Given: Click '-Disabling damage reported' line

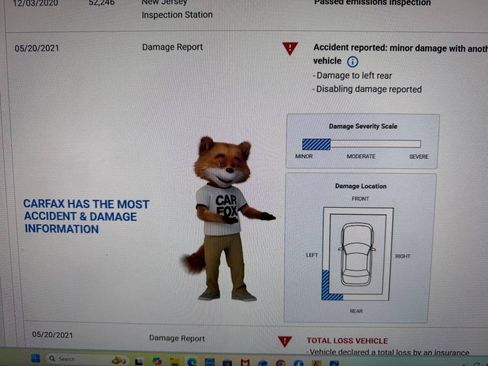Looking at the screenshot, I should [x=367, y=89].
